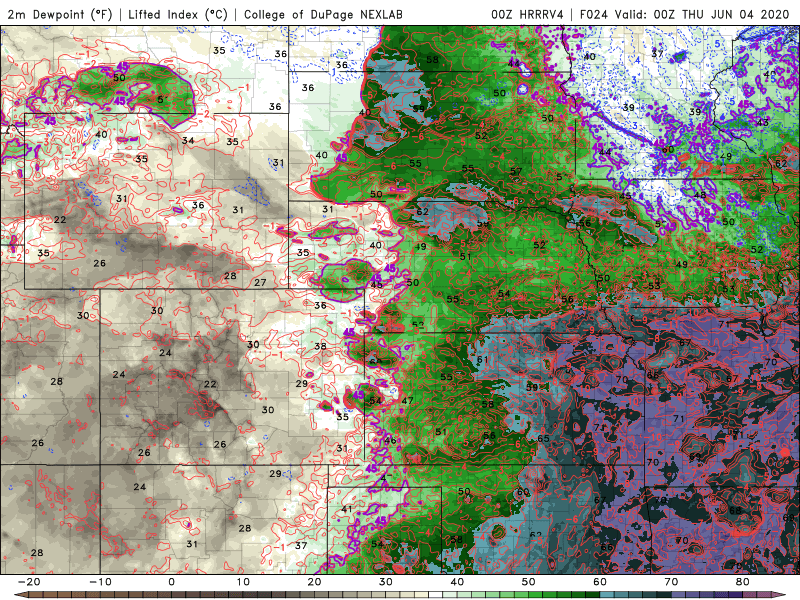This screenshot has width=800, height=600.
Task: Click the -10 label on color scale
Action: (100, 582)
